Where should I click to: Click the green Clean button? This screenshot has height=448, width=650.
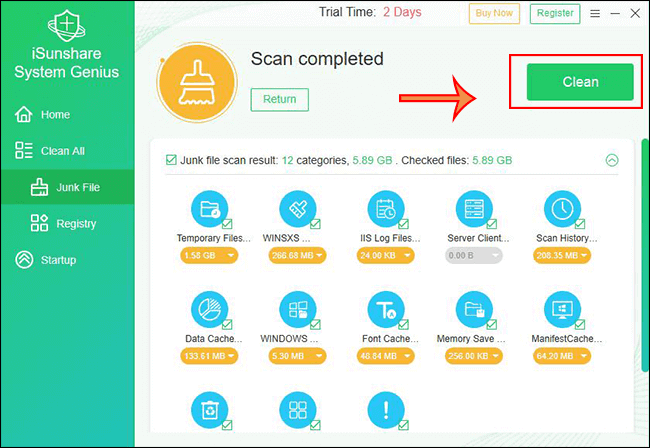pyautogui.click(x=580, y=82)
